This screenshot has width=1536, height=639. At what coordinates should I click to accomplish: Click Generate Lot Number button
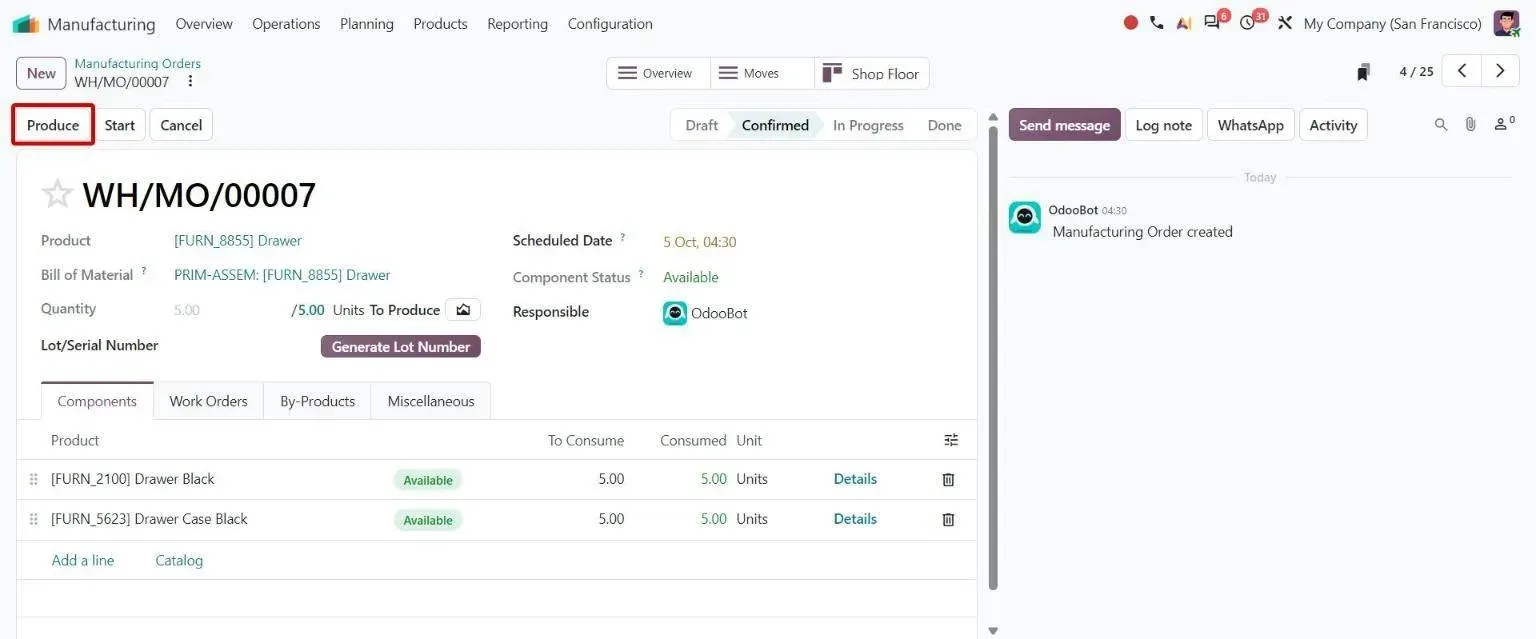pos(401,347)
